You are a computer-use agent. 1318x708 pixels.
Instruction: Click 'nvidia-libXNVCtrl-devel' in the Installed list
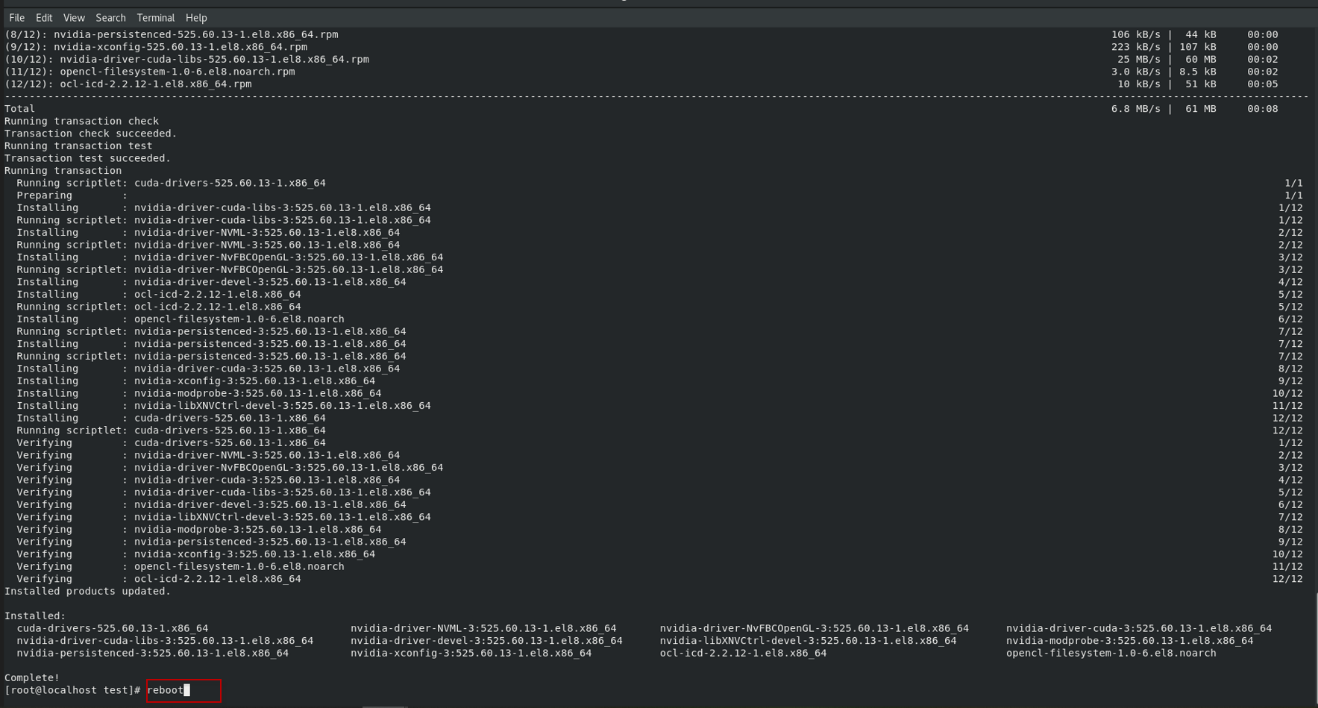tap(808, 640)
